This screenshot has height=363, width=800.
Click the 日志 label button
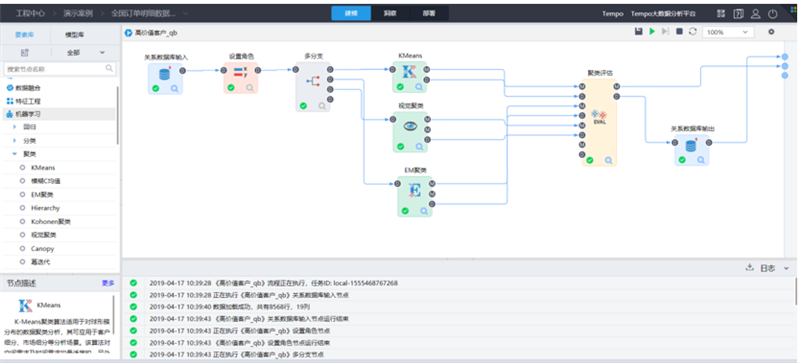tap(767, 268)
